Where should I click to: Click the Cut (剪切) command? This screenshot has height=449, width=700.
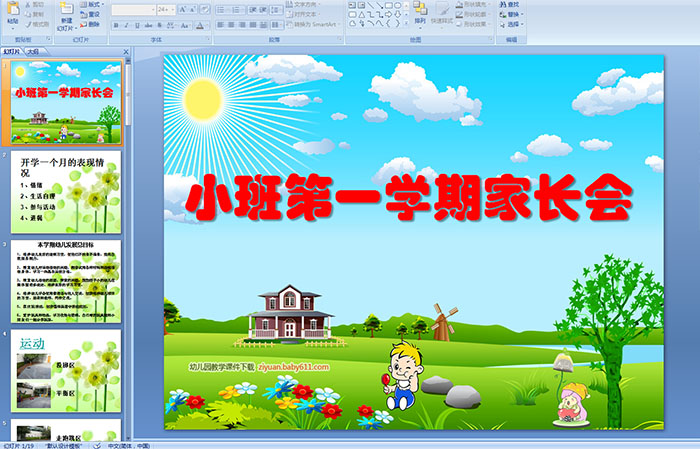(x=34, y=4)
